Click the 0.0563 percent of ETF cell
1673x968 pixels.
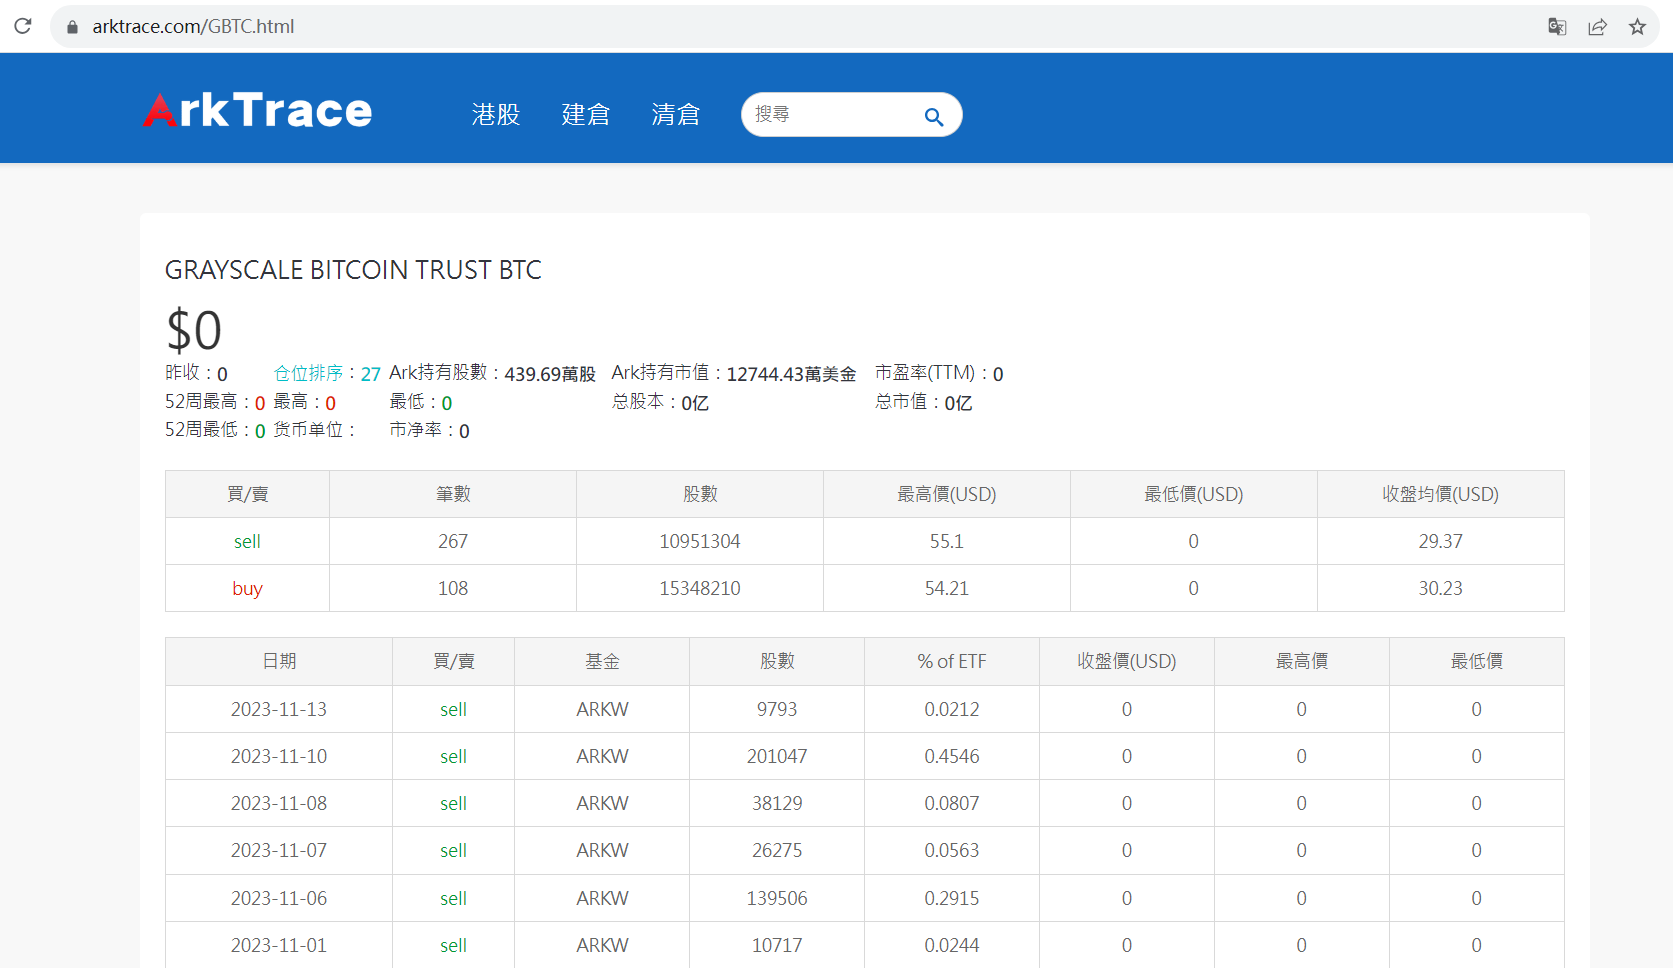[952, 850]
